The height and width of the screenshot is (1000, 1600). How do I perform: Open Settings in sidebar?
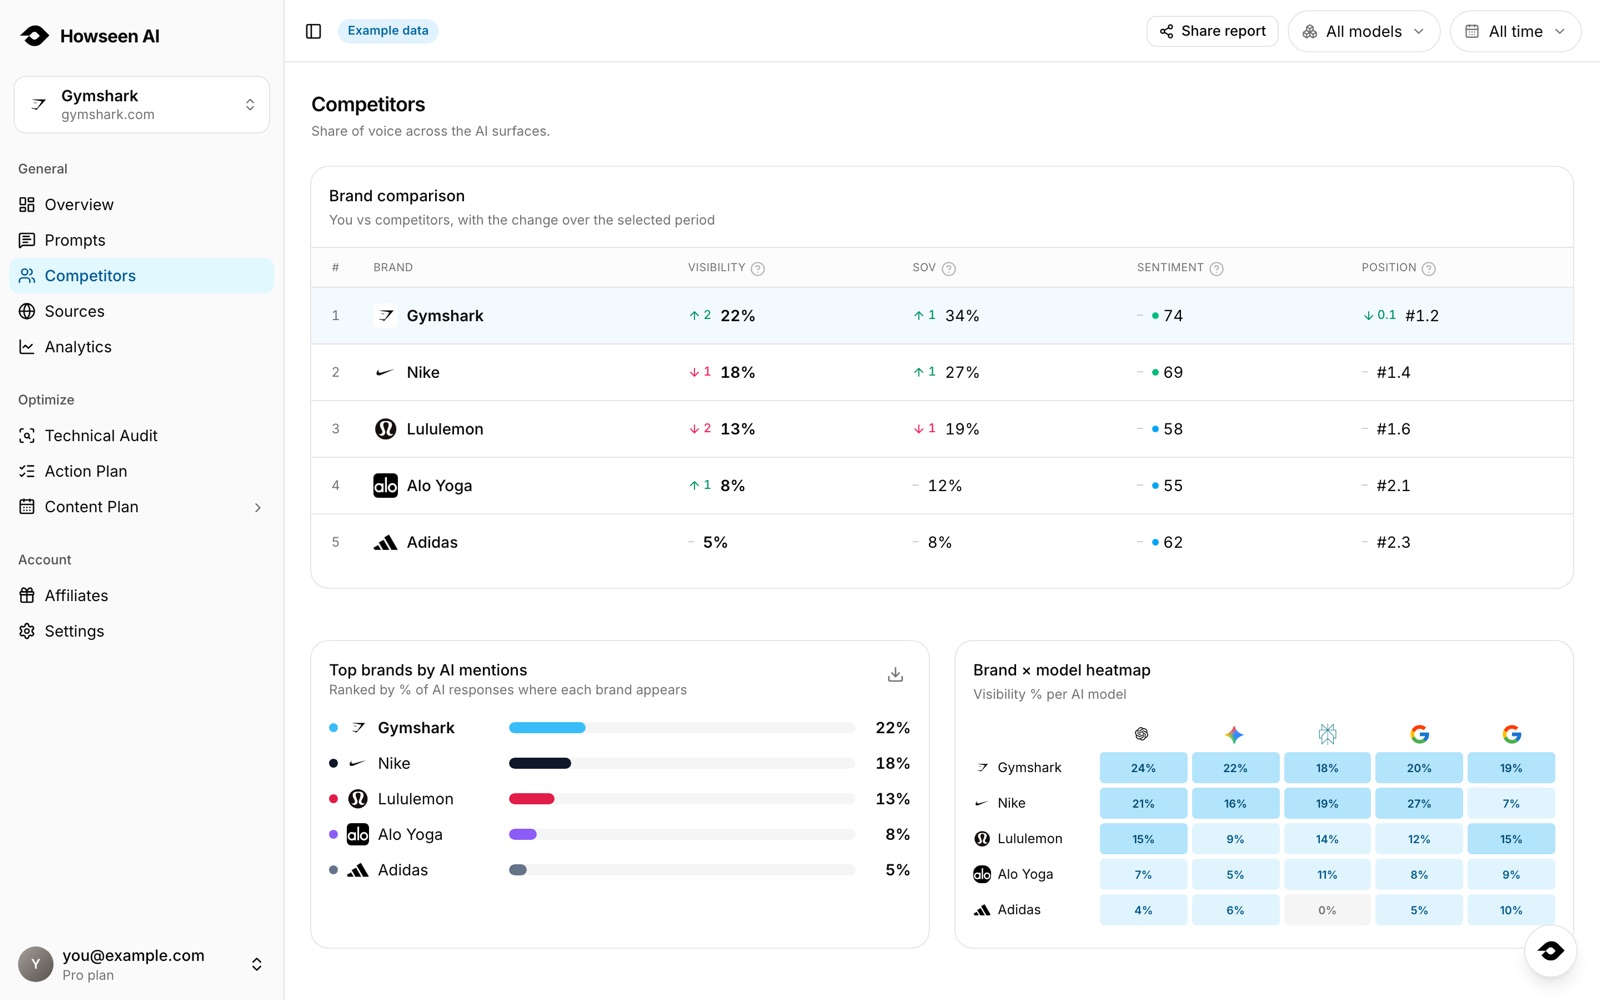pyautogui.click(x=142, y=631)
